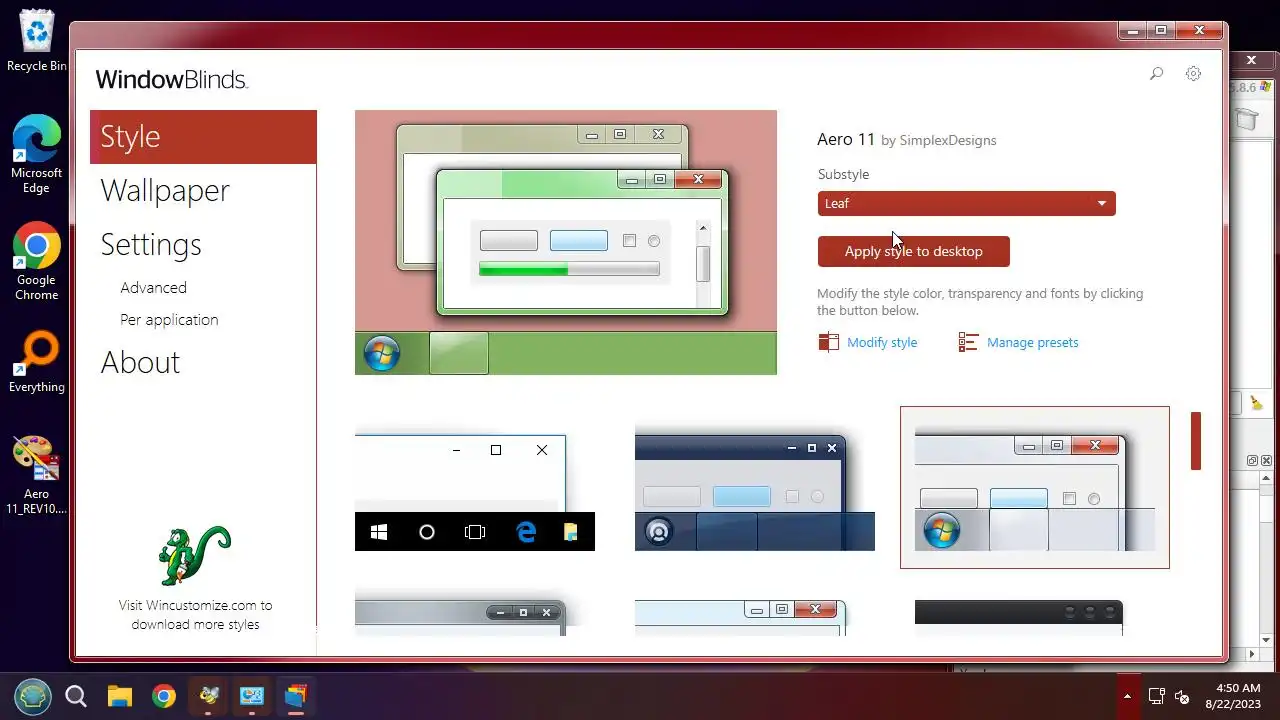
Task: Click the Aero 11 style title text
Action: tap(846, 139)
